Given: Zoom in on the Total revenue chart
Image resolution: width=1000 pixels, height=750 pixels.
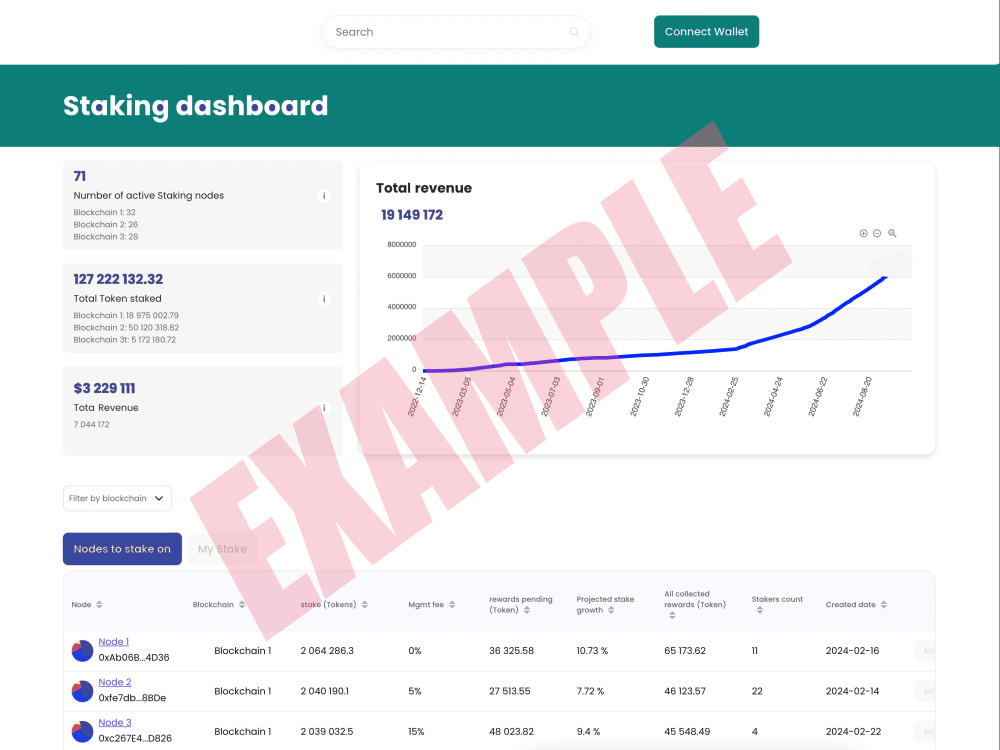Looking at the screenshot, I should pyautogui.click(x=864, y=233).
